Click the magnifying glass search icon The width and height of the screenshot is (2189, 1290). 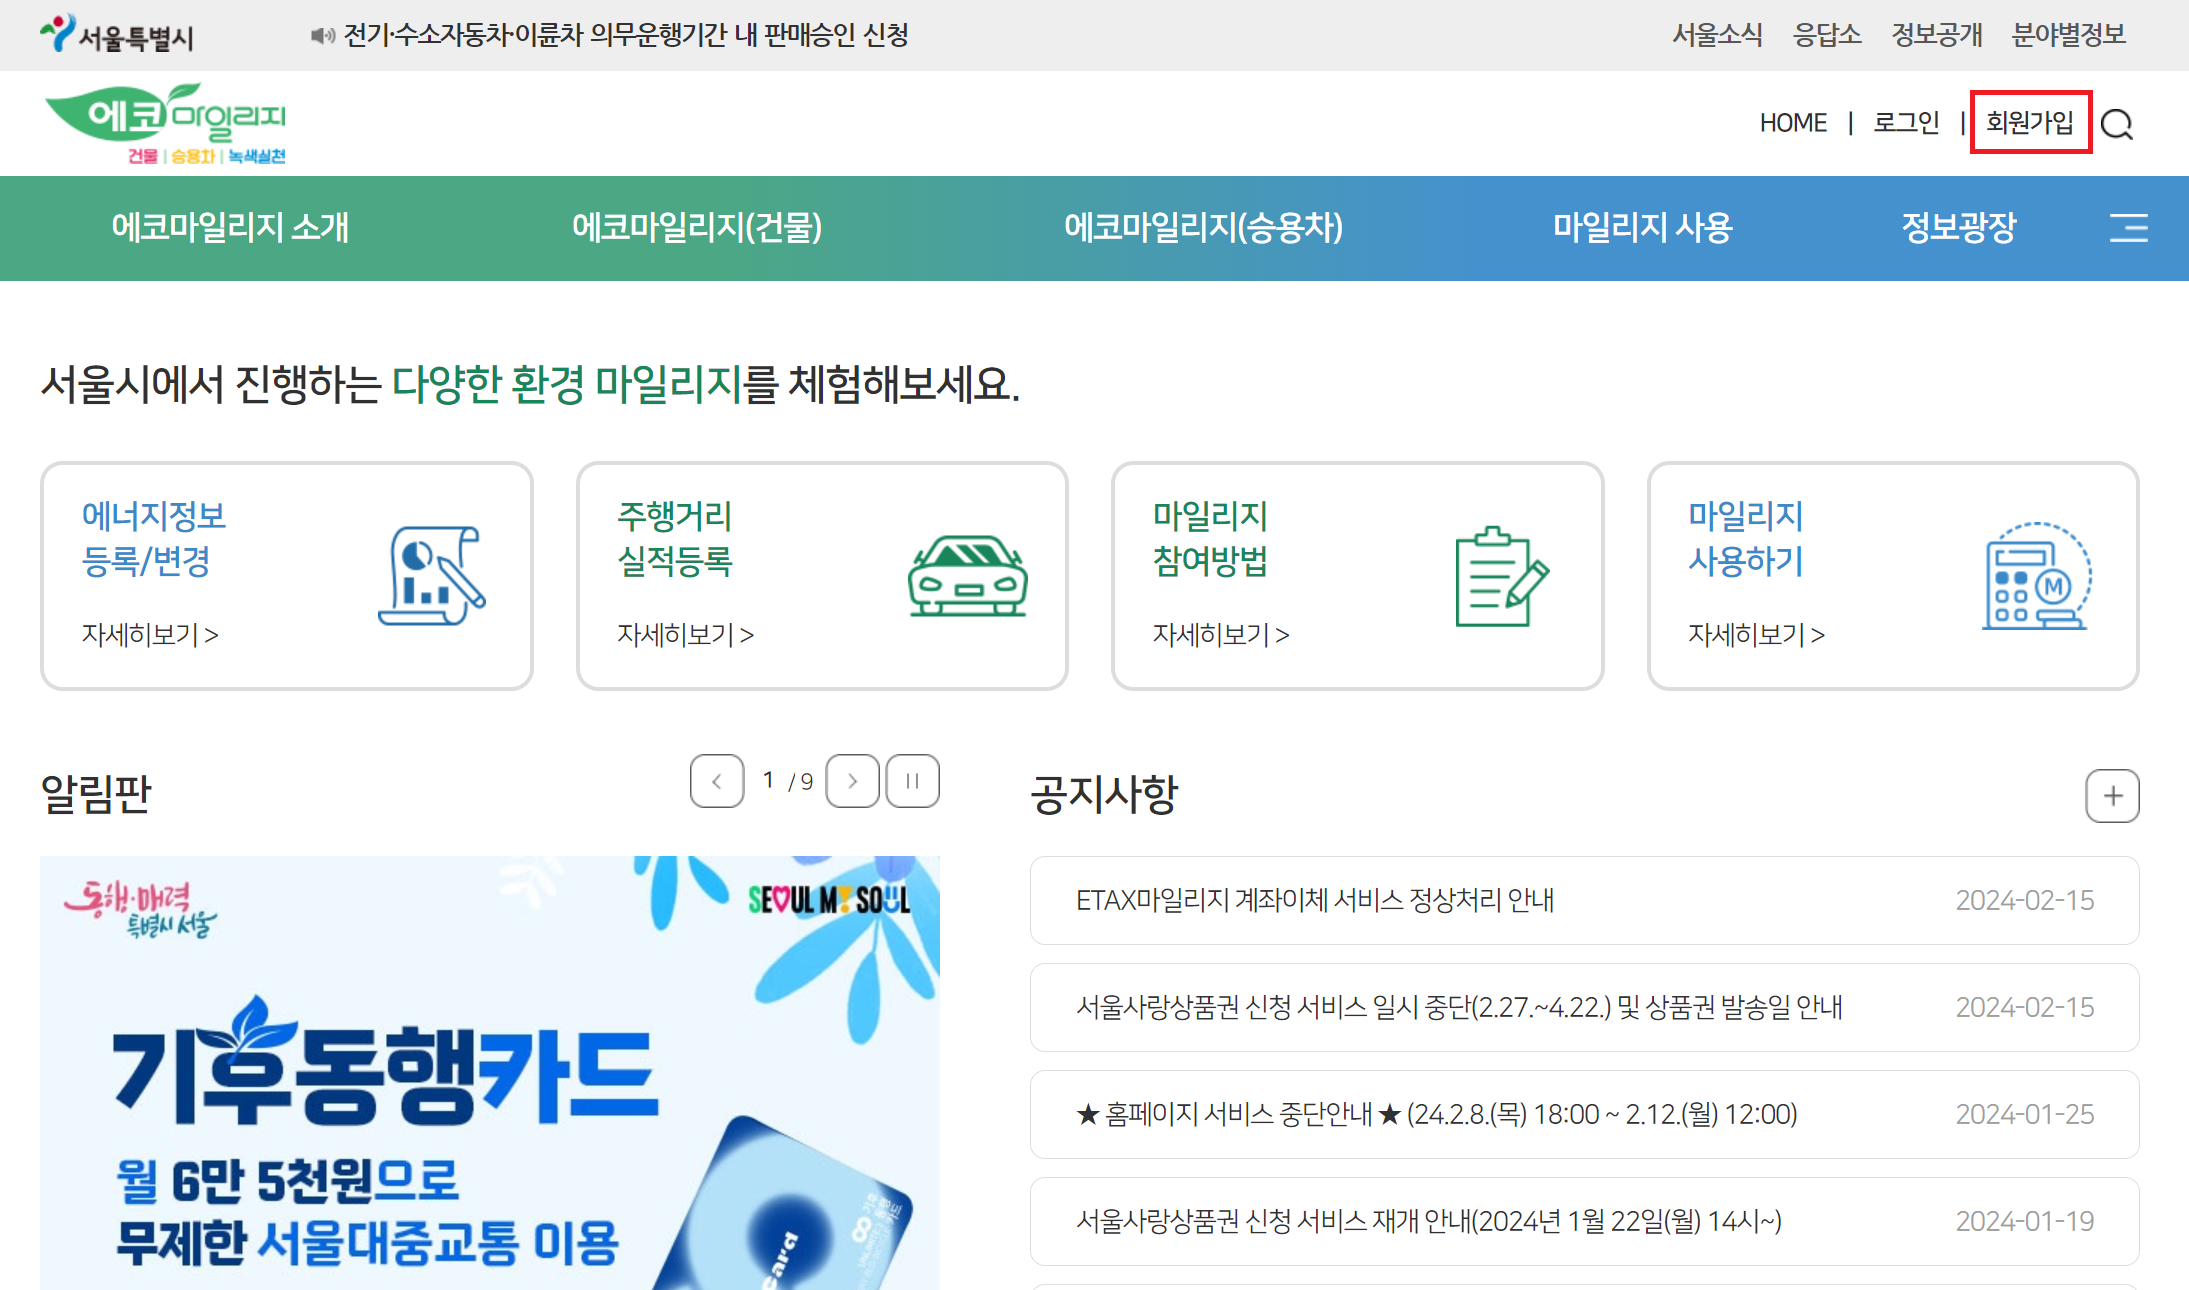[2117, 124]
